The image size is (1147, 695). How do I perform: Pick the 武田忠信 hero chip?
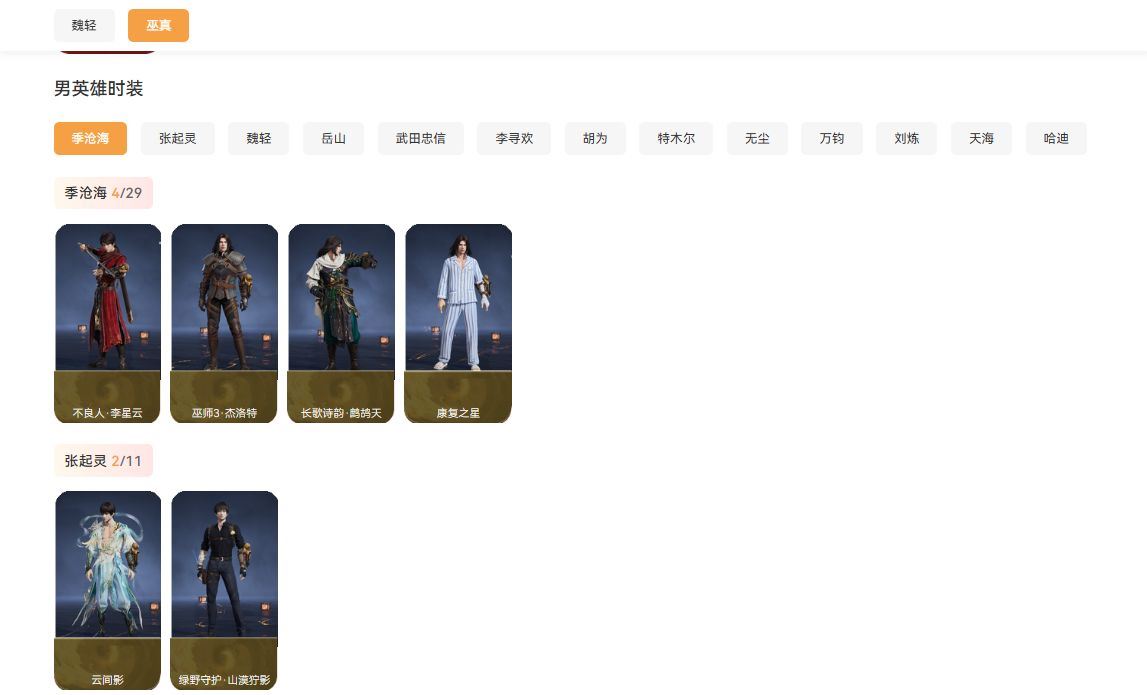point(421,138)
